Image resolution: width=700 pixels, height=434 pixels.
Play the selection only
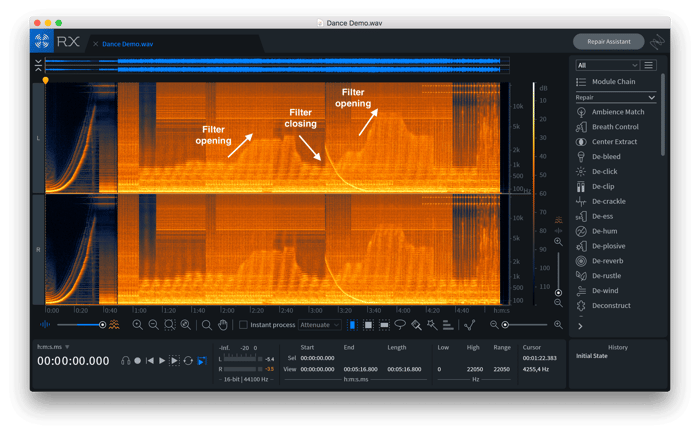tap(175, 361)
